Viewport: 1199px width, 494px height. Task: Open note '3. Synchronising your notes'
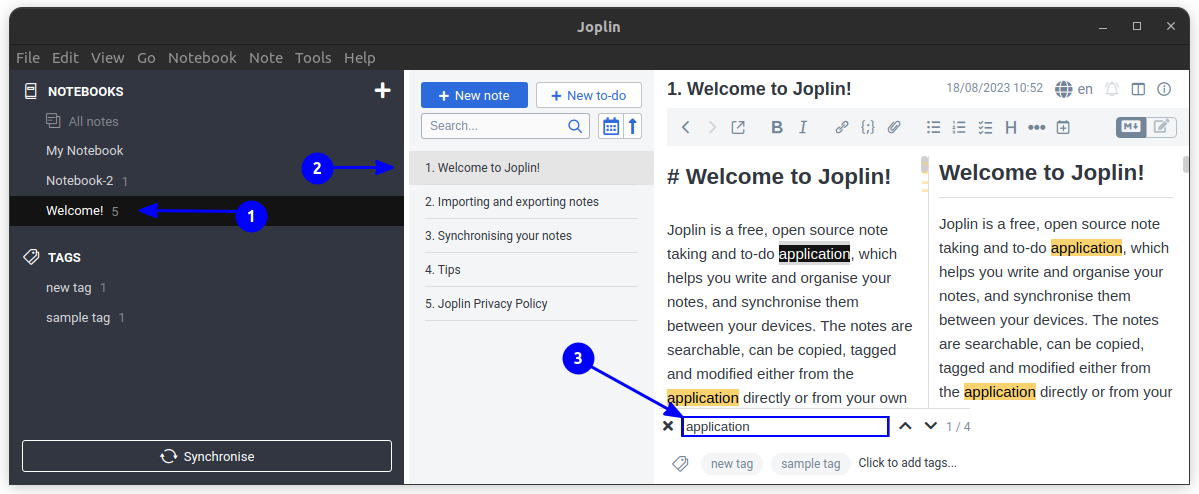pos(531,236)
